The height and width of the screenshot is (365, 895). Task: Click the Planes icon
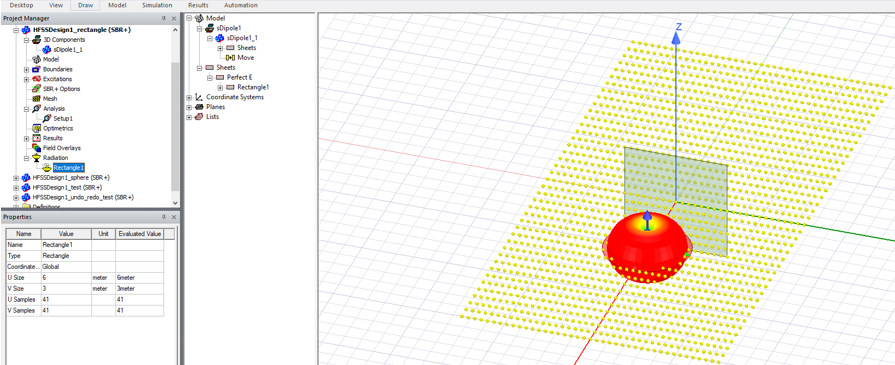(x=199, y=107)
